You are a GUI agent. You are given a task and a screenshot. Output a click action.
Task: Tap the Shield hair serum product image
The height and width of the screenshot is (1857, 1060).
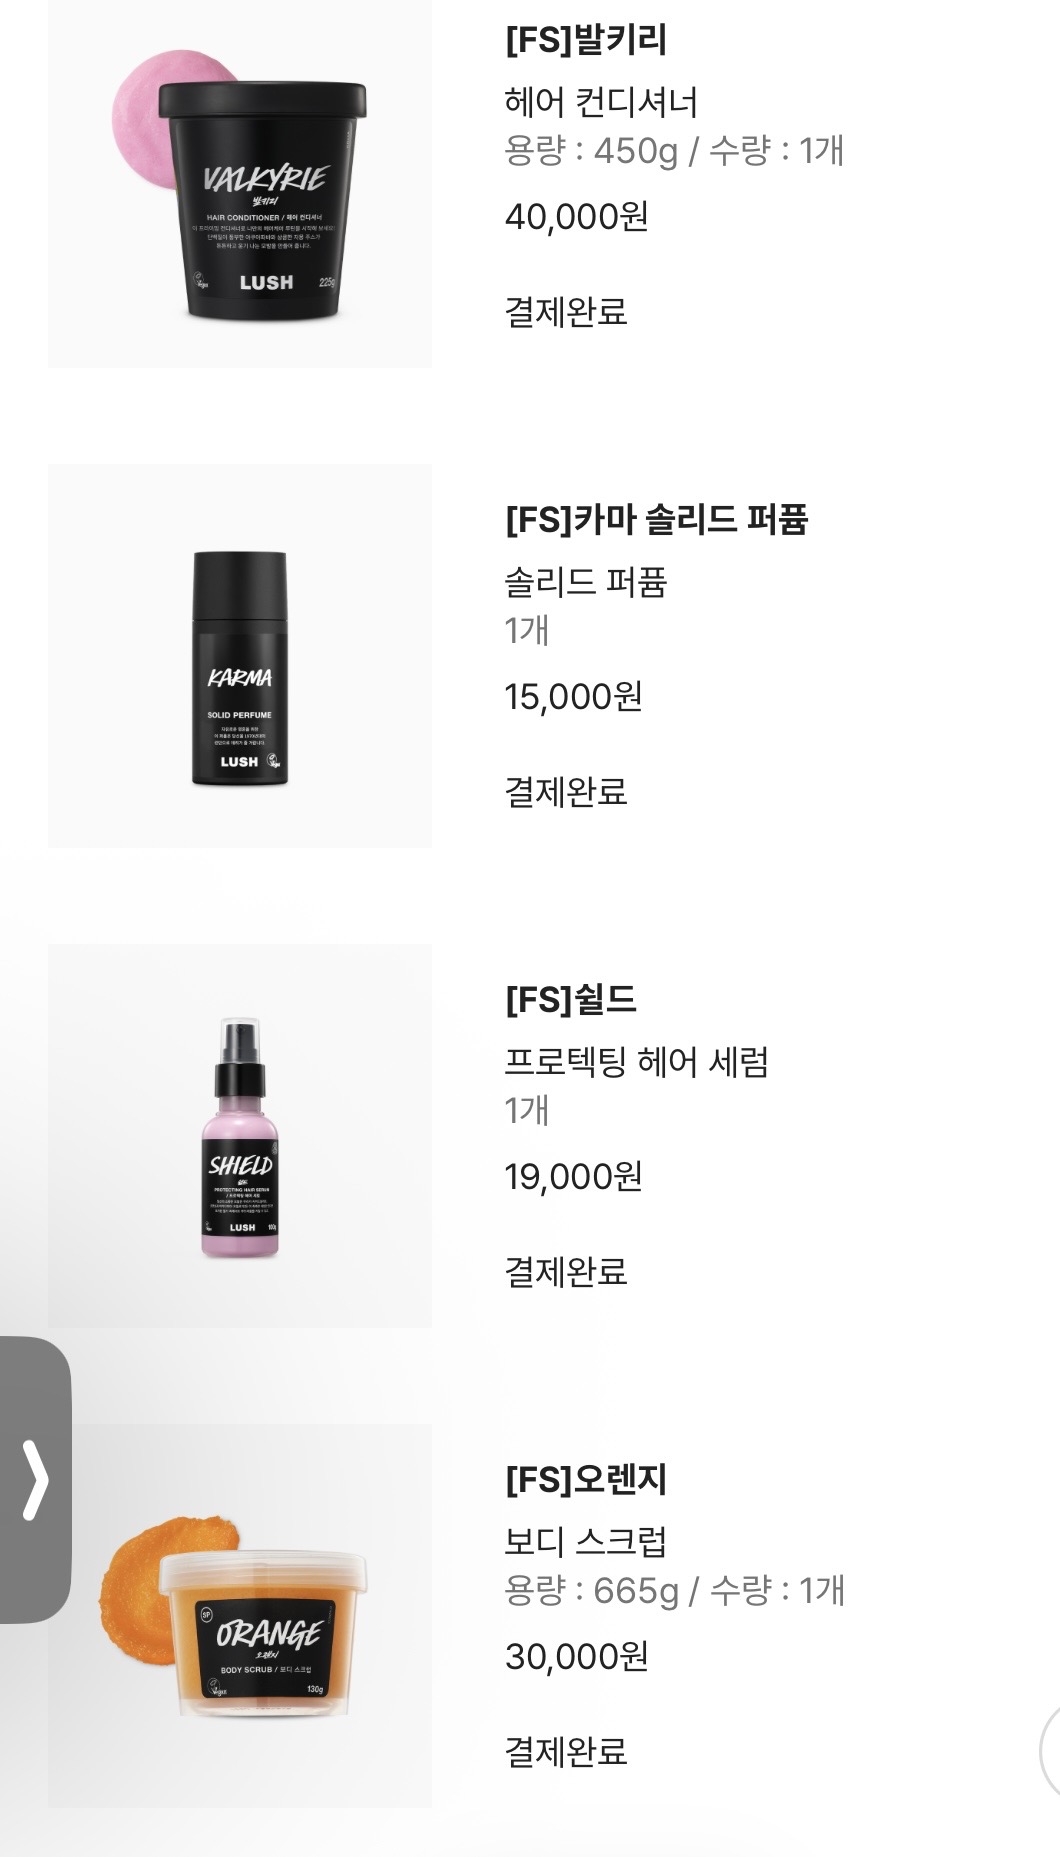tap(240, 1136)
